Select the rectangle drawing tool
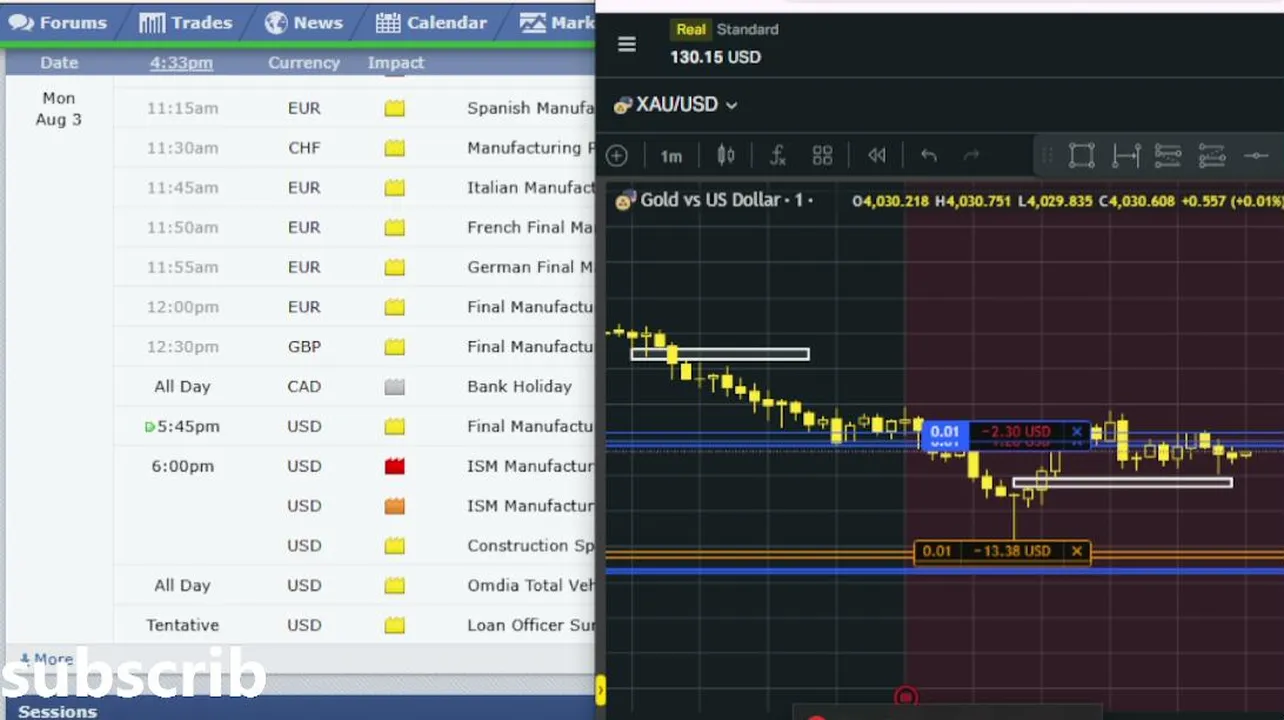The image size is (1284, 720). [x=1081, y=155]
